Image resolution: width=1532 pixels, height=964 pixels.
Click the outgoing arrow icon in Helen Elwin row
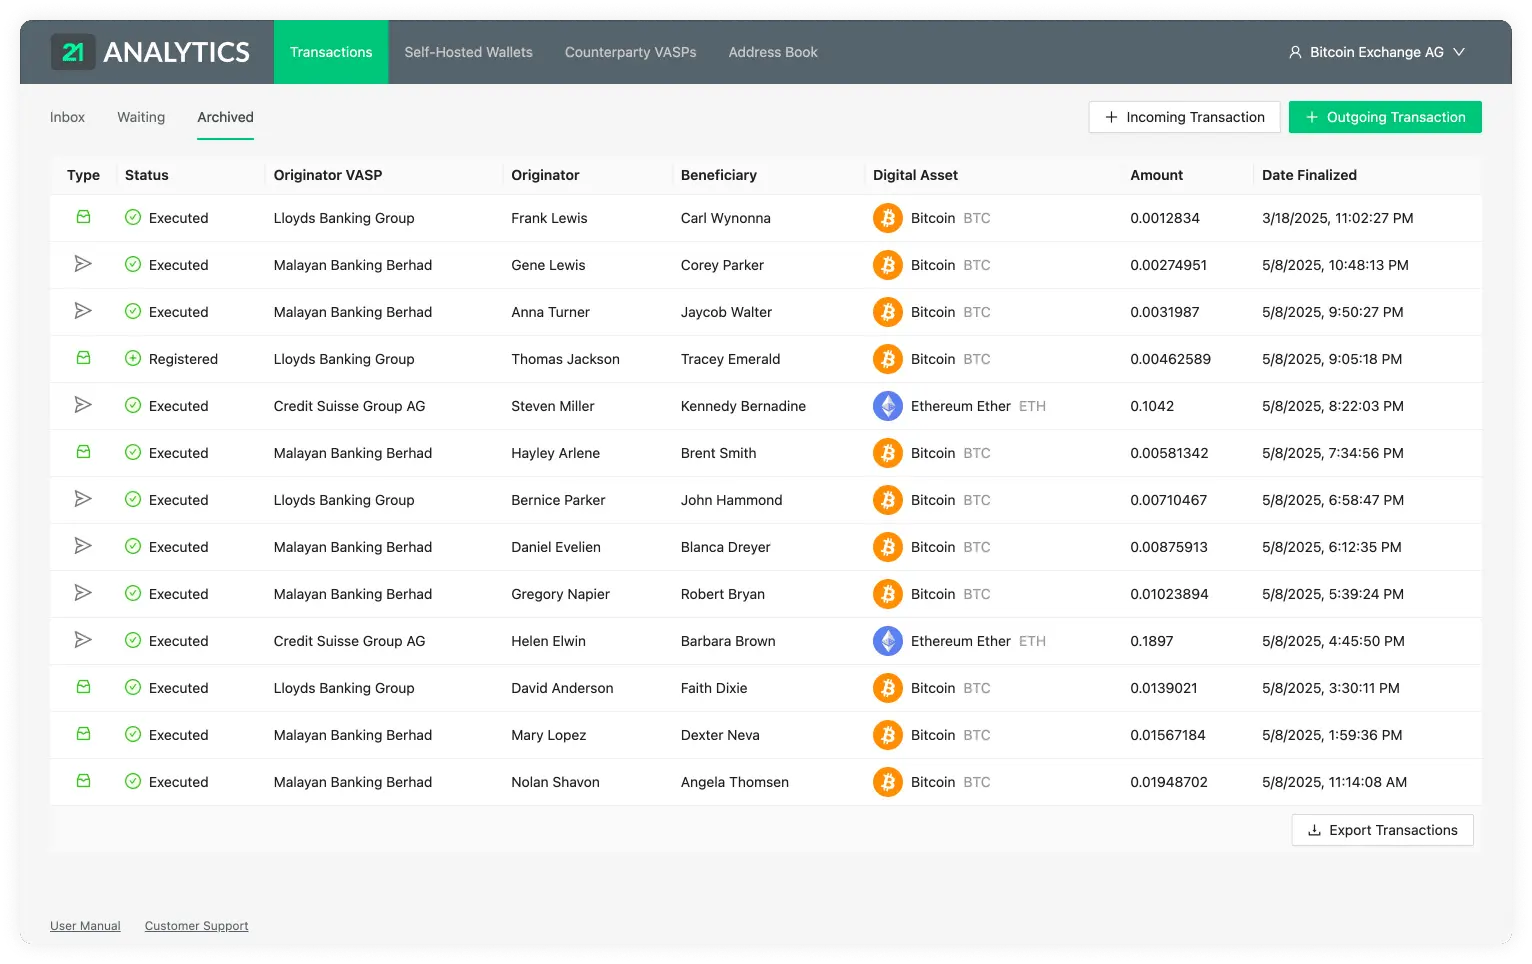pos(83,640)
